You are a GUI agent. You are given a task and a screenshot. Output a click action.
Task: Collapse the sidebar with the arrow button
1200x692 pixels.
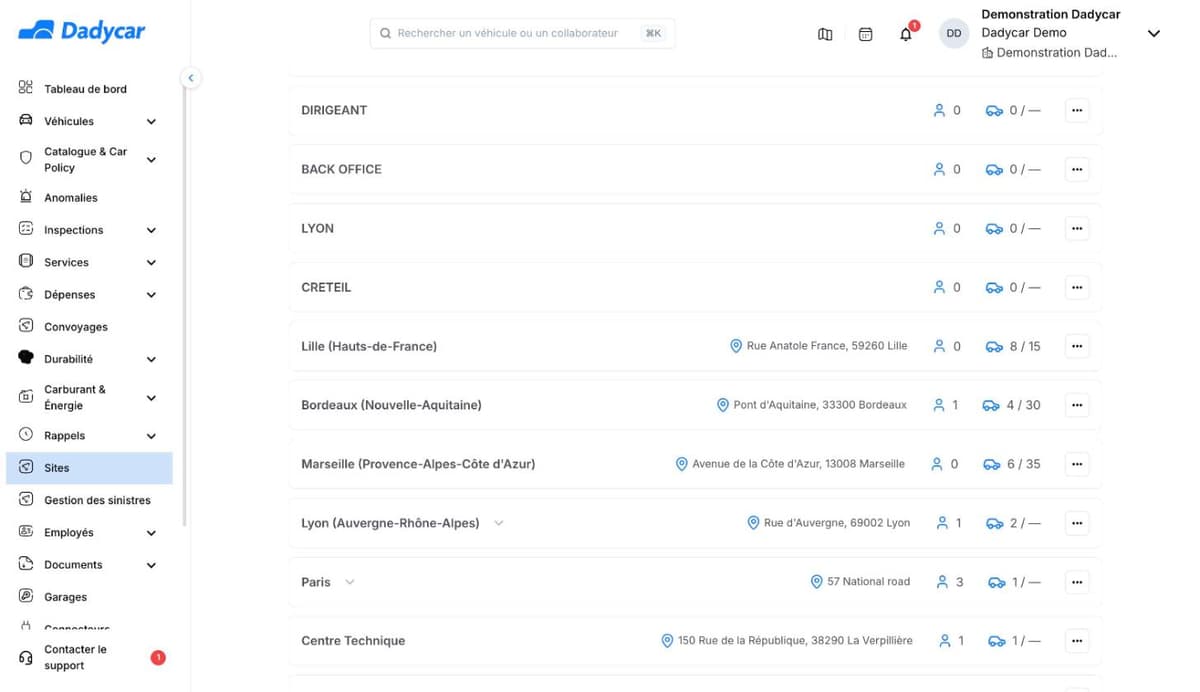click(x=190, y=78)
